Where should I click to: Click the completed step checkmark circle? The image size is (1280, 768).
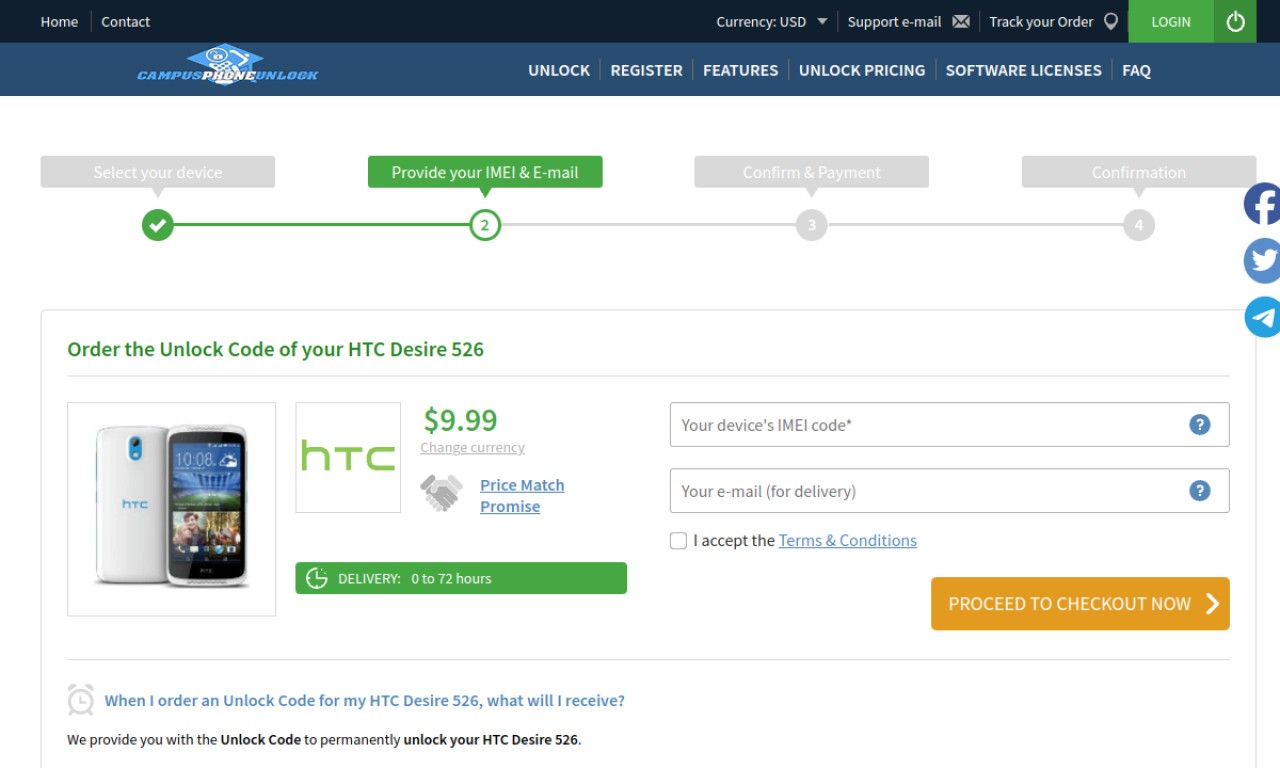pos(157,225)
